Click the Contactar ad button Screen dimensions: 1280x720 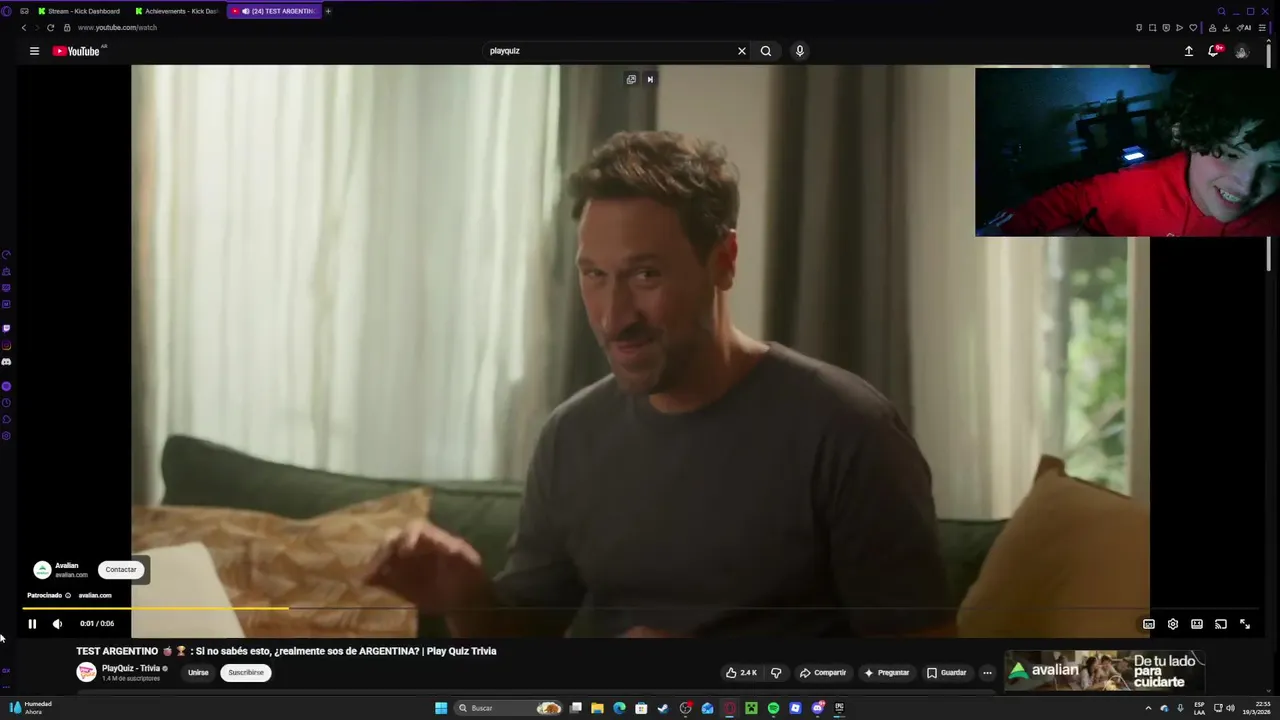pos(121,570)
